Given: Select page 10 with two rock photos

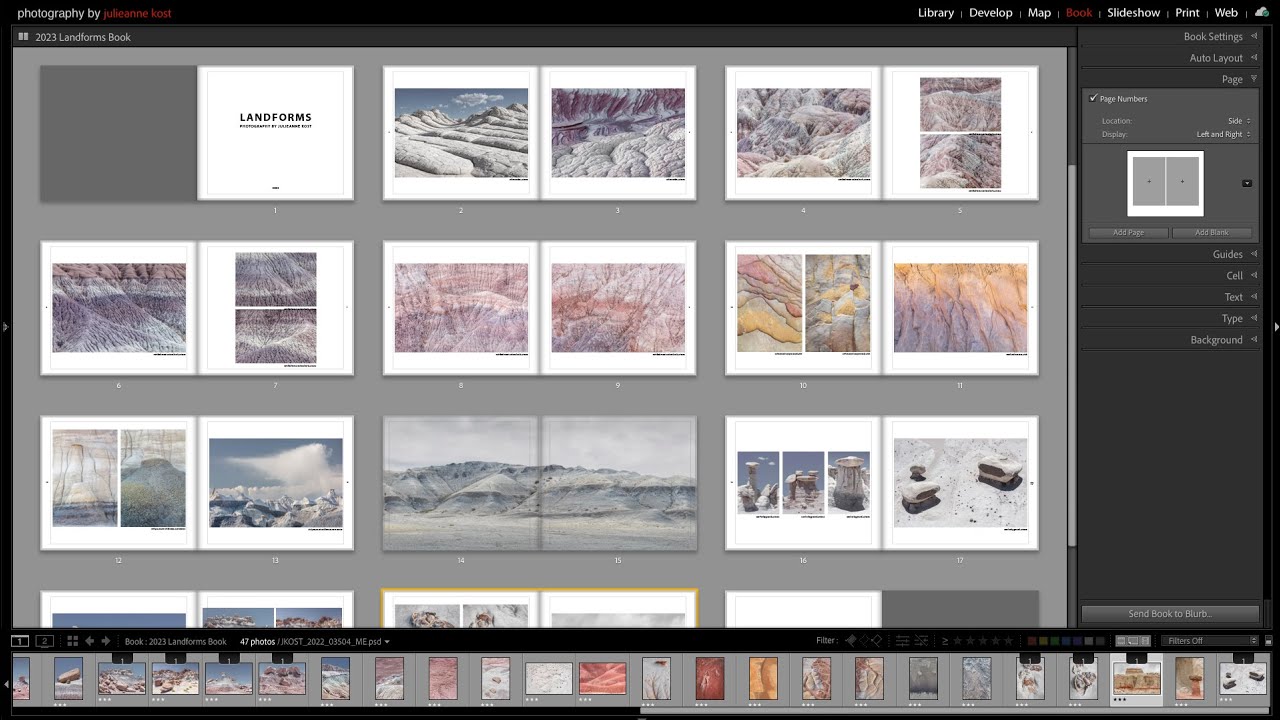Looking at the screenshot, I should pos(803,308).
